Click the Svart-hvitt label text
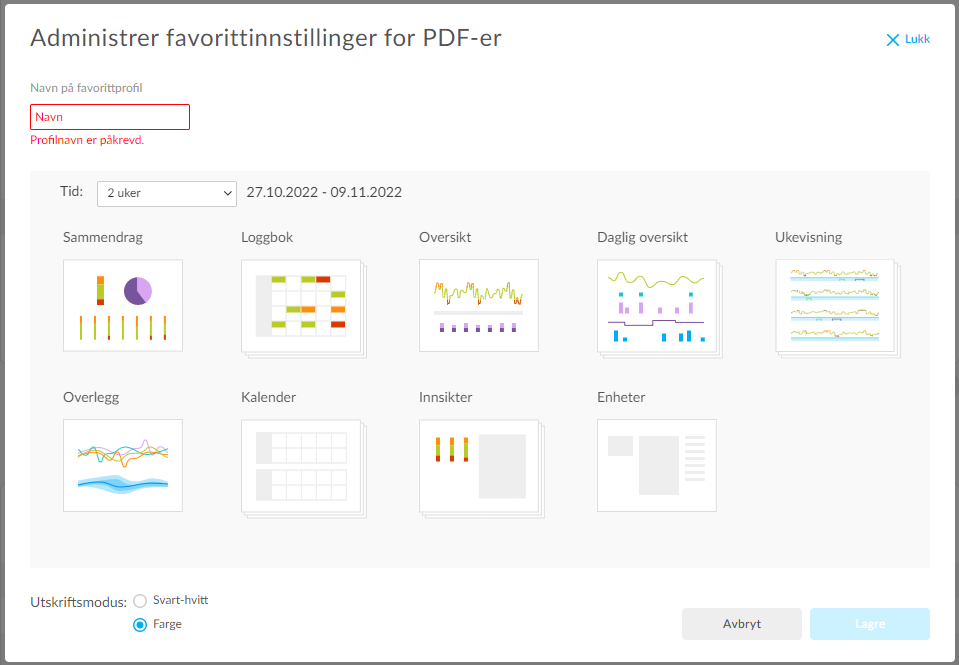 pos(180,601)
